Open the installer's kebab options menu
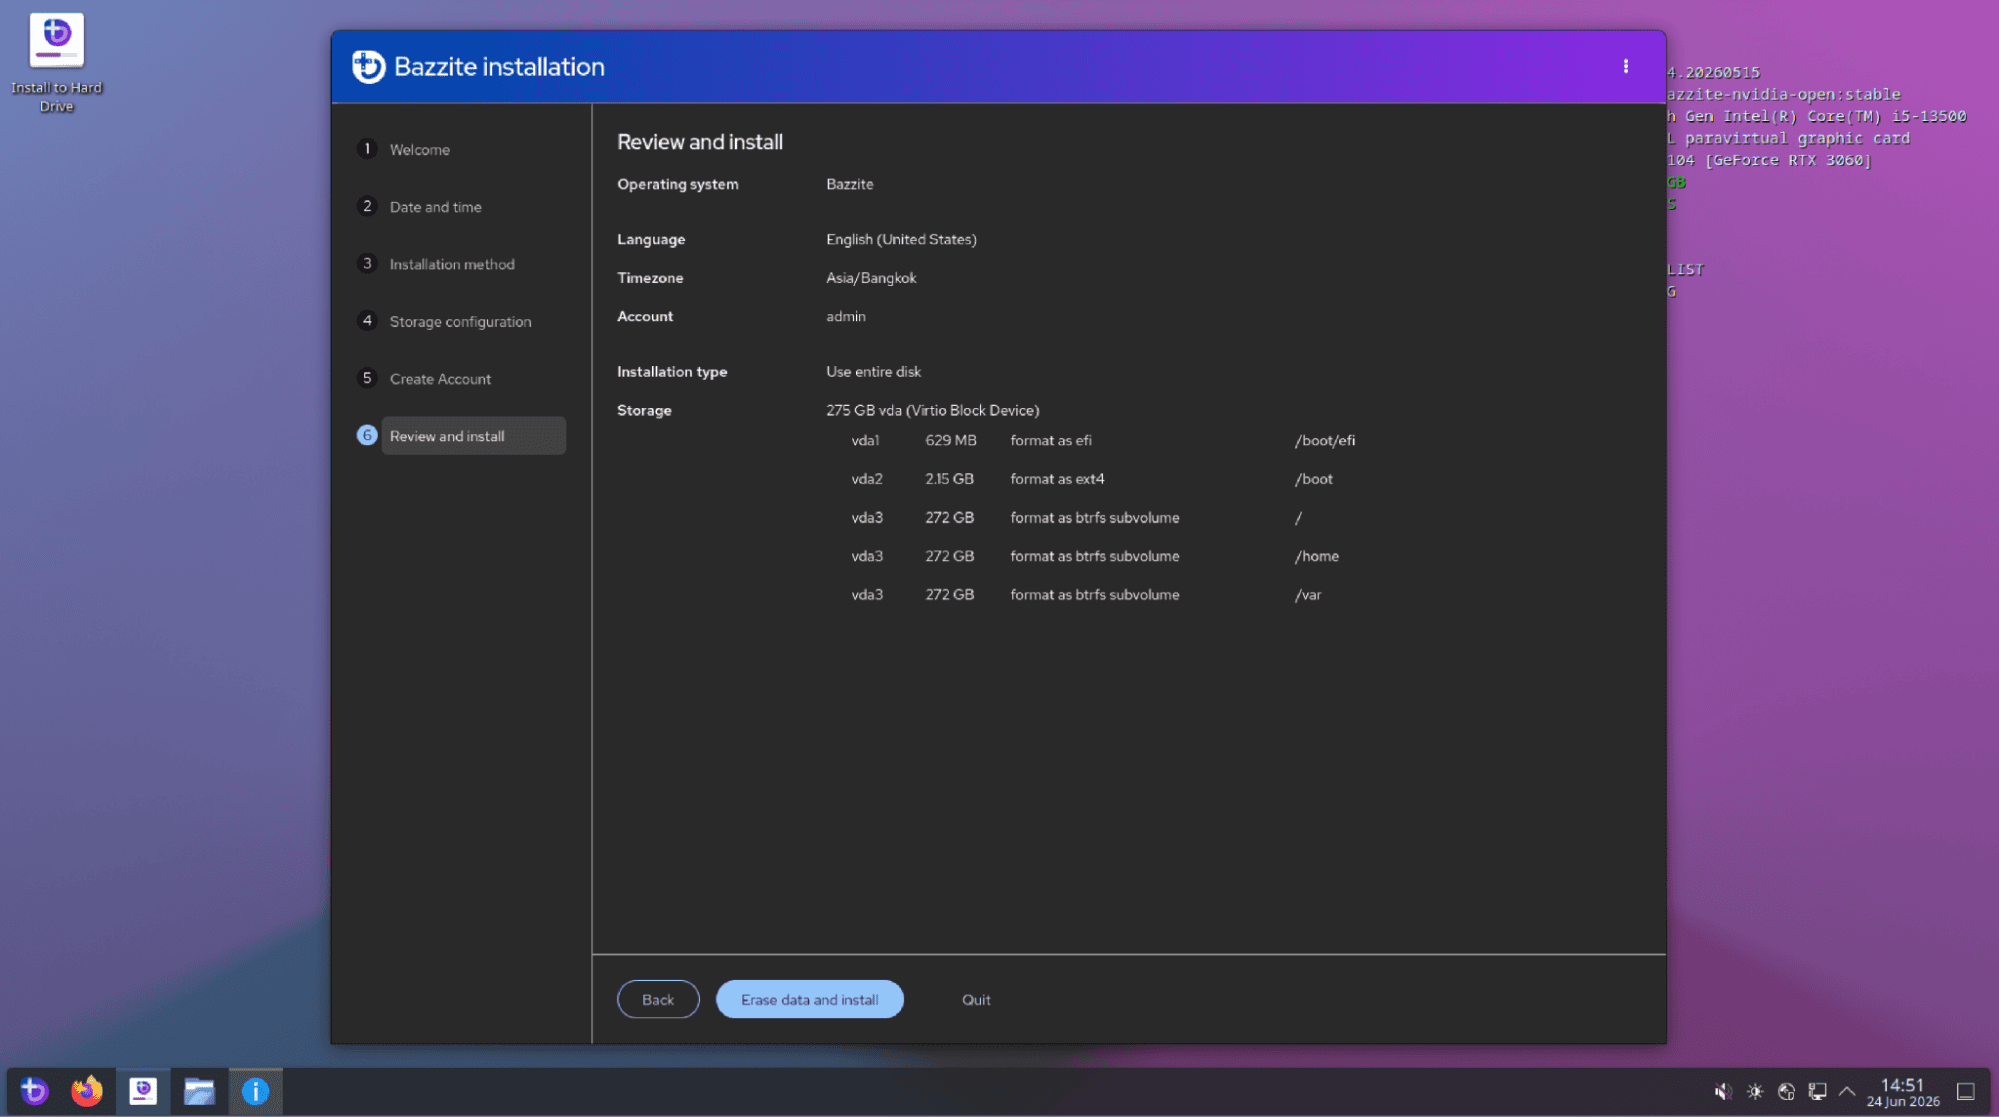The height and width of the screenshot is (1117, 1999). point(1626,66)
